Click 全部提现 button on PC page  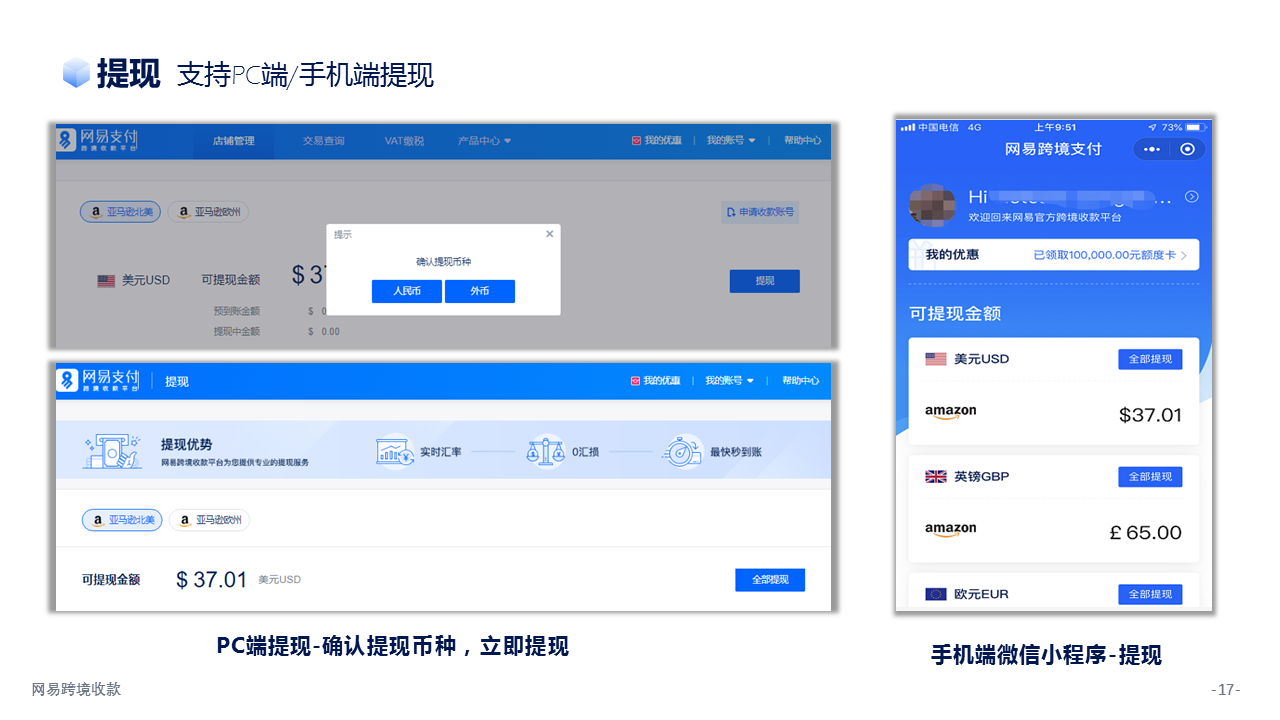click(x=770, y=580)
